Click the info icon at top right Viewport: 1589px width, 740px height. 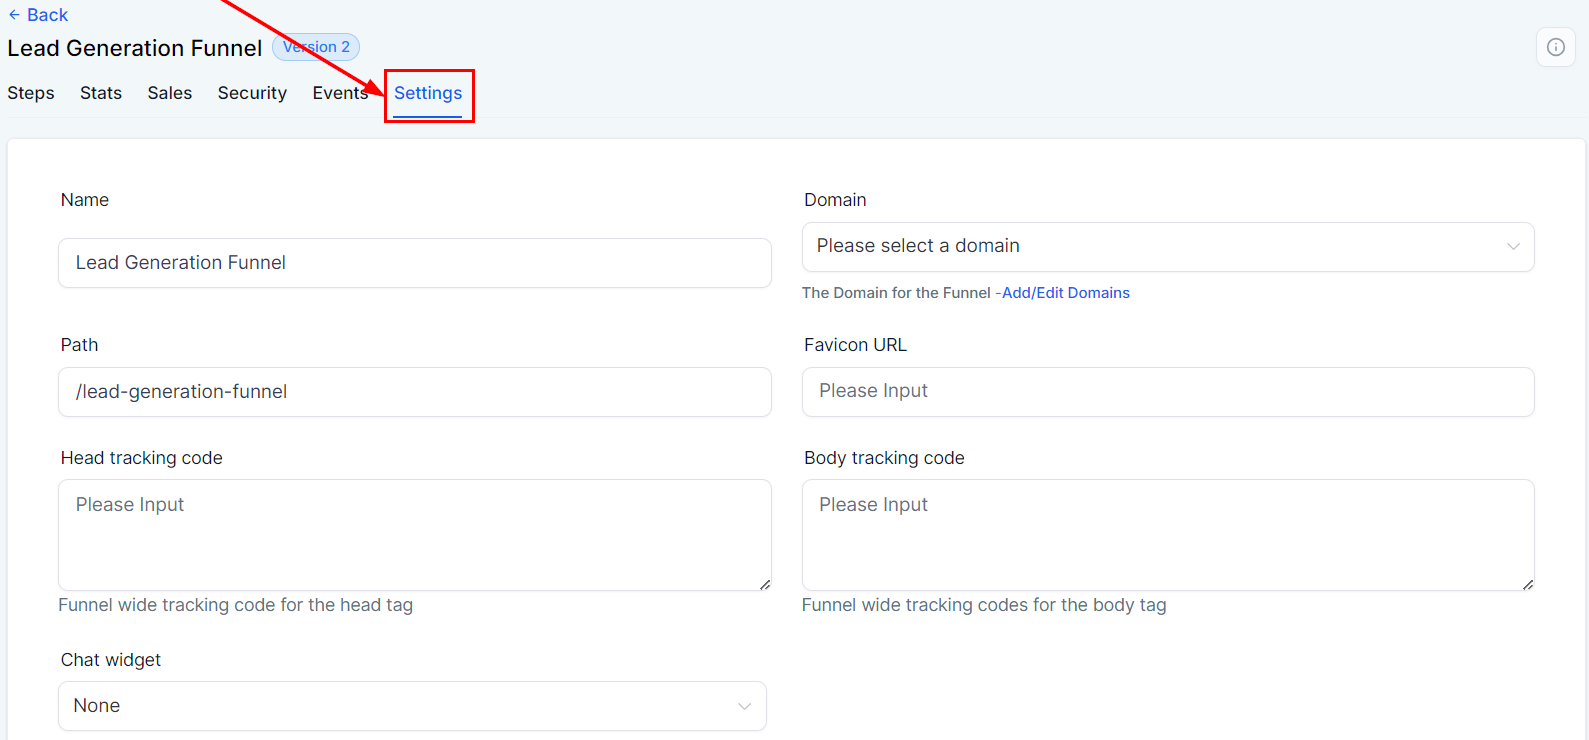point(1555,47)
